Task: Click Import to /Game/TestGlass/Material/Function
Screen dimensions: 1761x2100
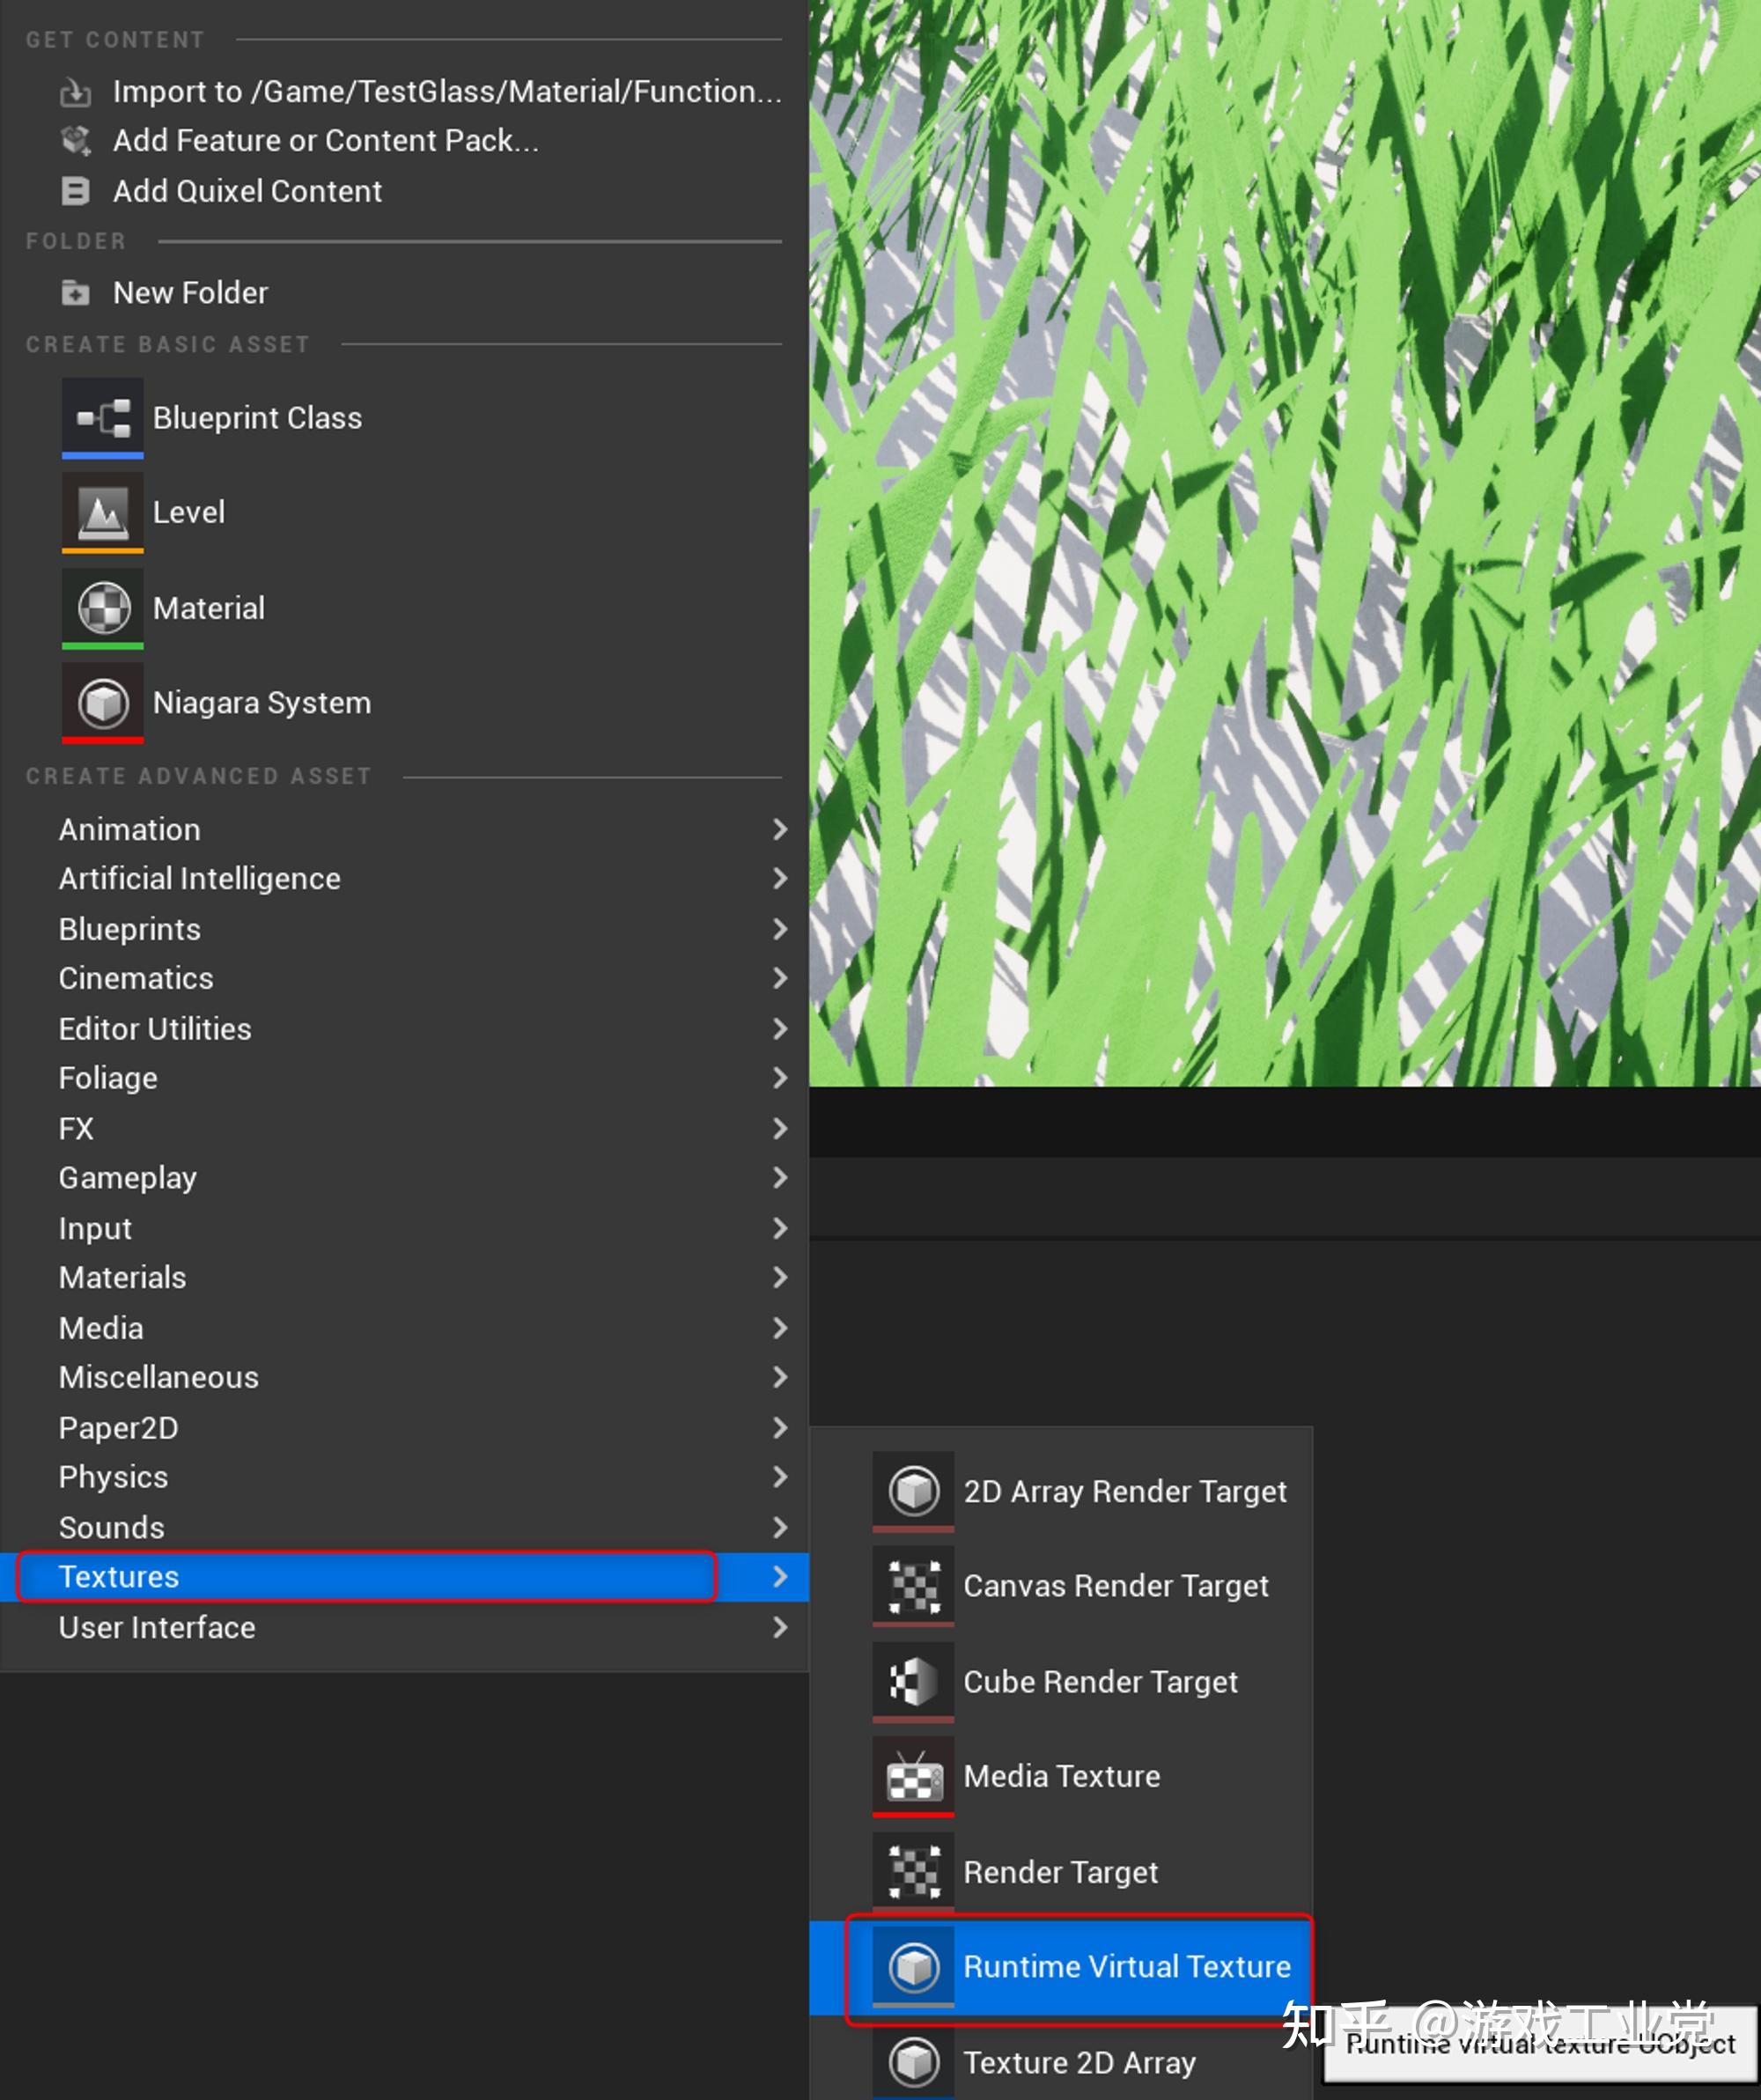Action: pos(448,91)
